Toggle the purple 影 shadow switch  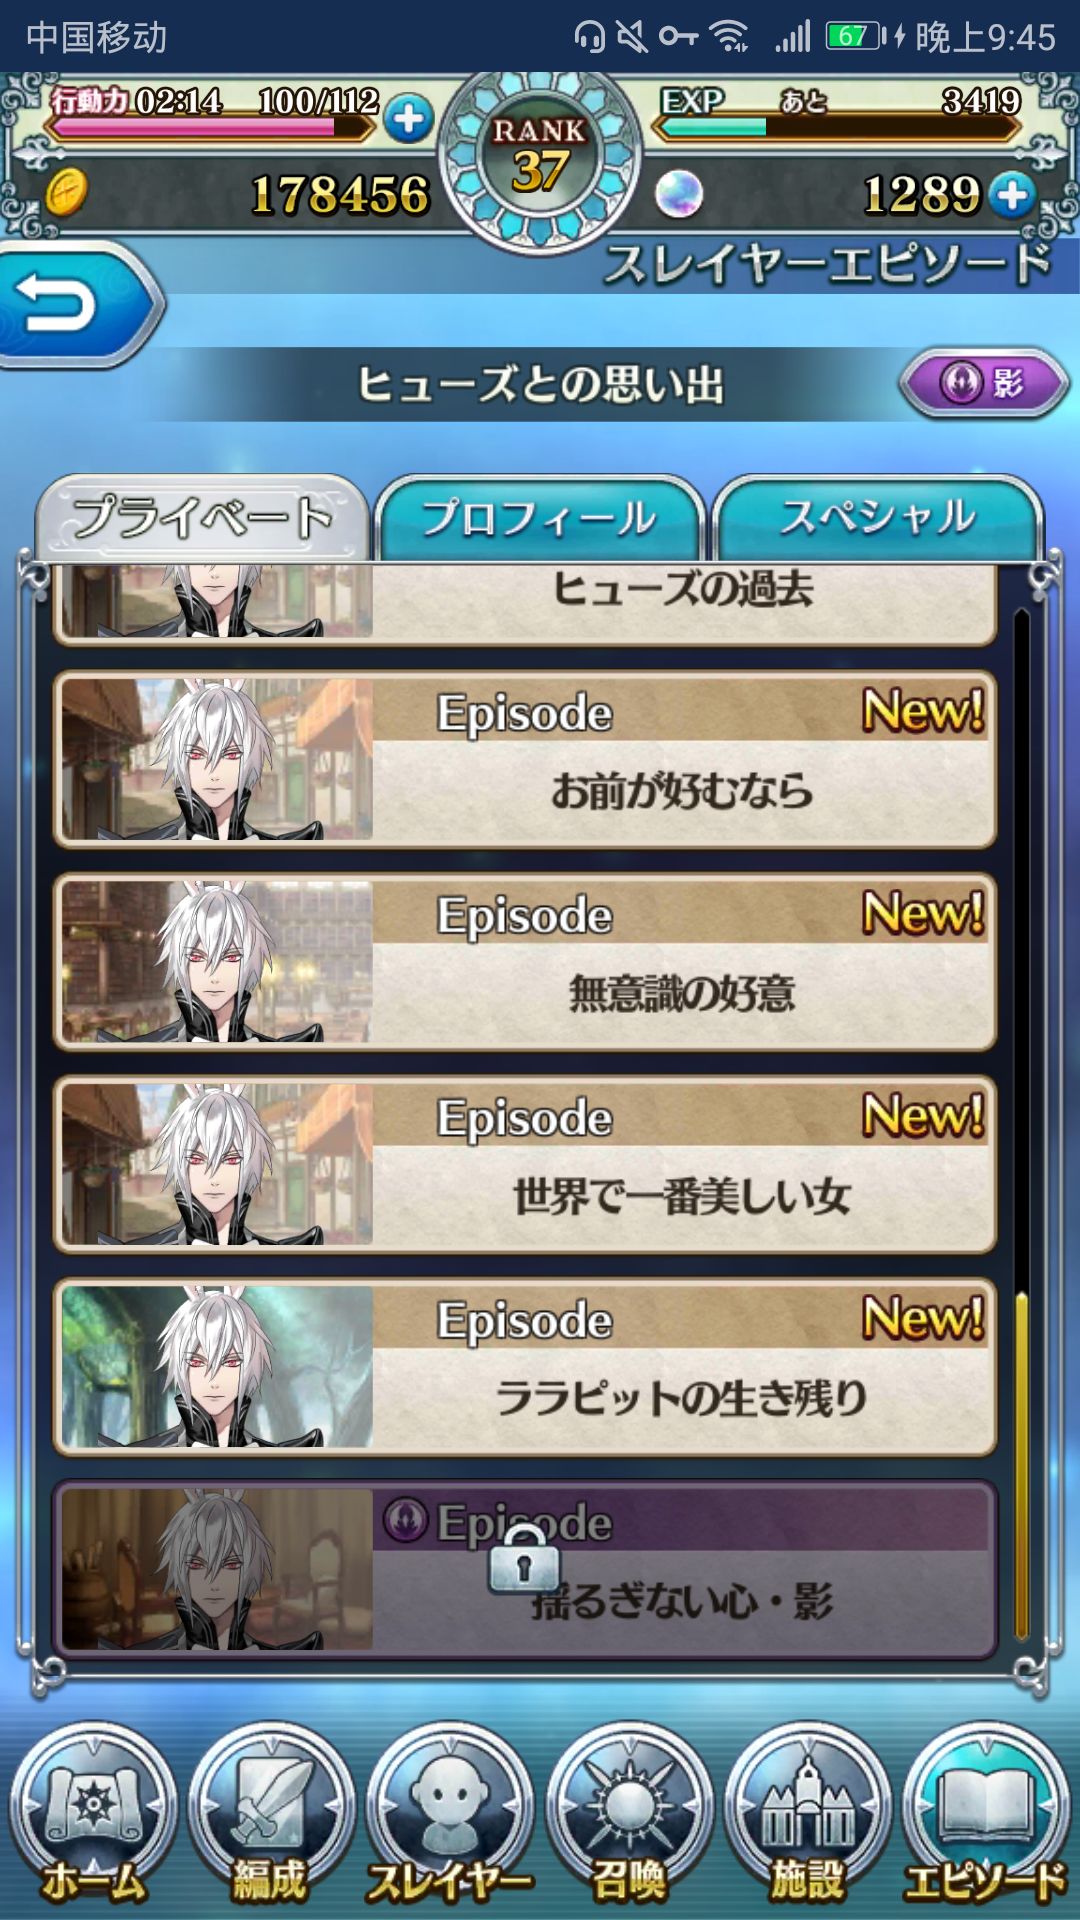coord(984,383)
